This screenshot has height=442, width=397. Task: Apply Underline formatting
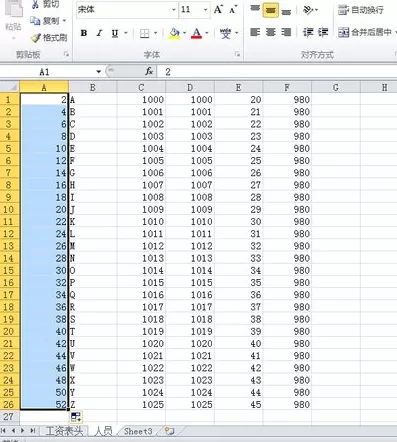pyautogui.click(x=115, y=33)
